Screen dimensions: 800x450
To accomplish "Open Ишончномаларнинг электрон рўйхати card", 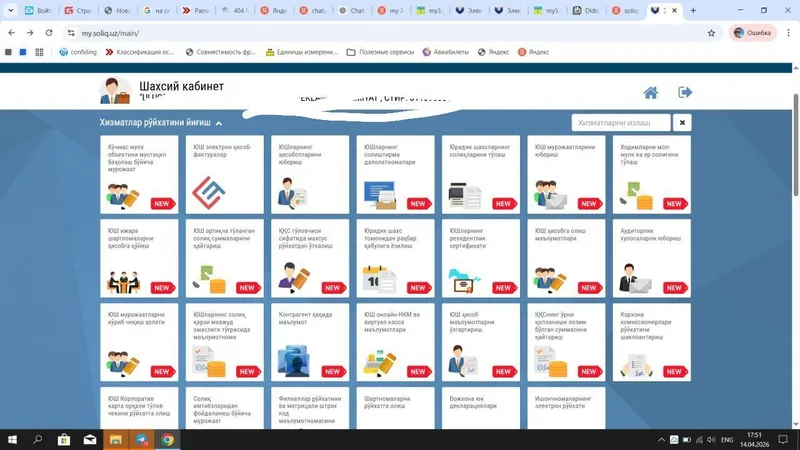I will point(566,408).
